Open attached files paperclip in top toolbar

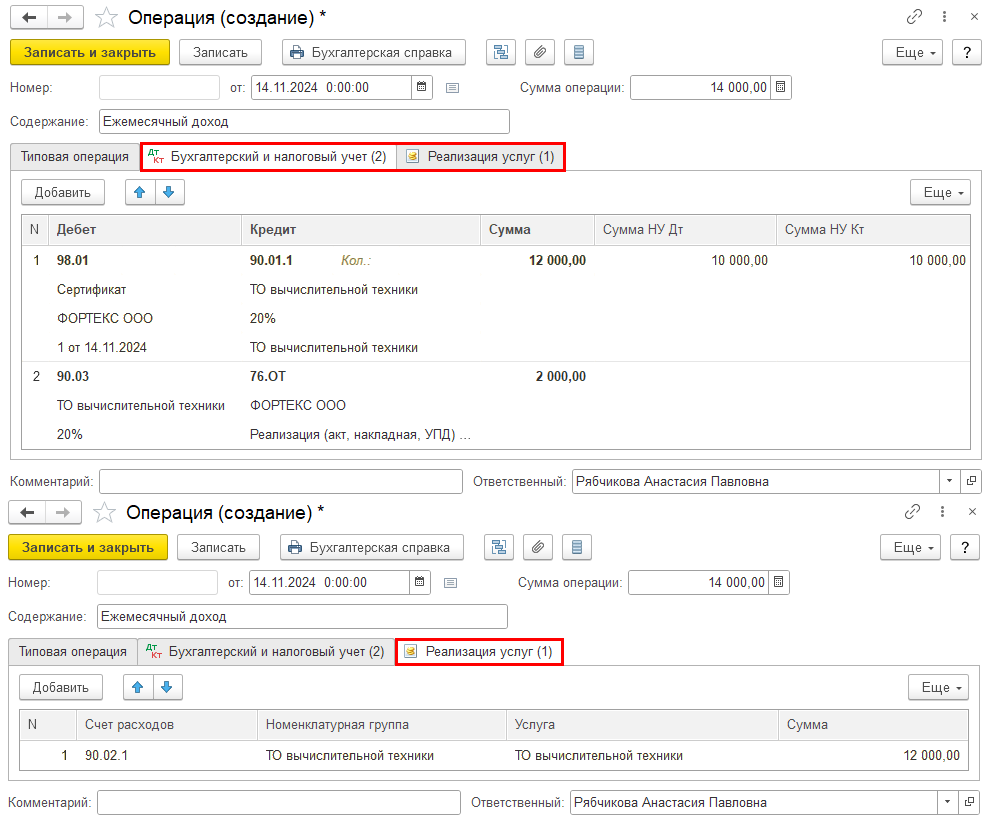(x=540, y=53)
